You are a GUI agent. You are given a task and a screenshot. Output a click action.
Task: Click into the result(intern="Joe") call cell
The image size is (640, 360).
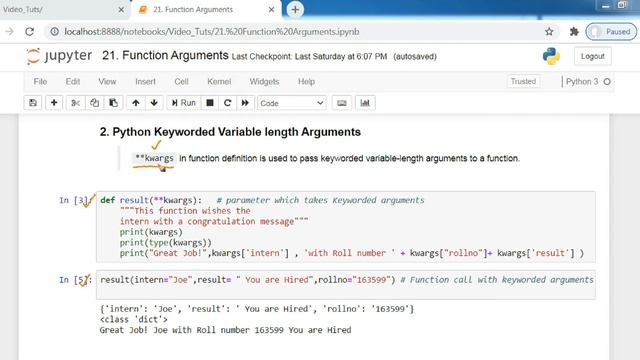coord(346,284)
